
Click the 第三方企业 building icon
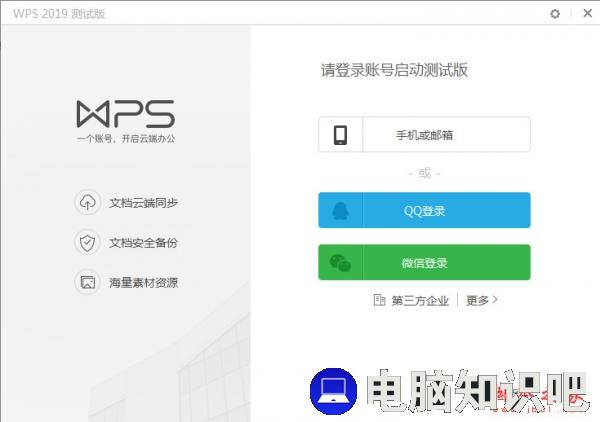(x=379, y=300)
